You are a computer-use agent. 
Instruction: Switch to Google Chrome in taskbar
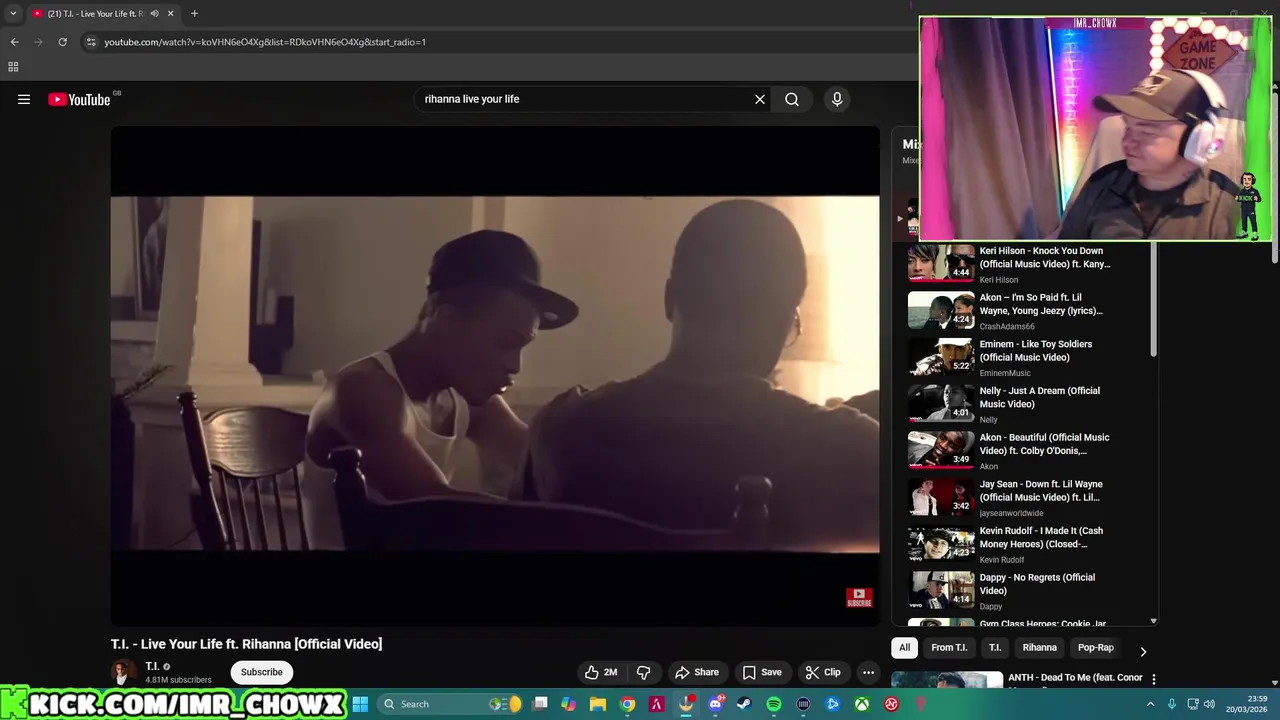pyautogui.click(x=627, y=704)
